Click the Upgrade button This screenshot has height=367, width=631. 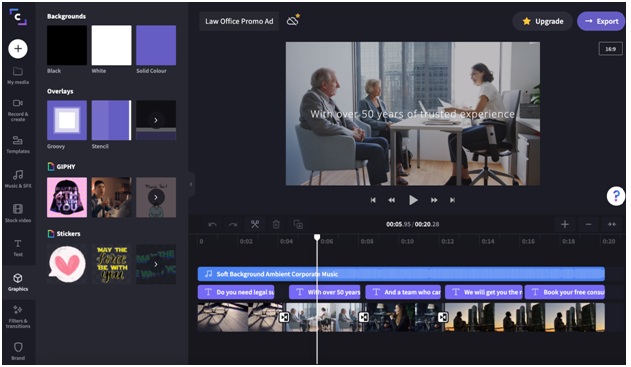pos(542,21)
